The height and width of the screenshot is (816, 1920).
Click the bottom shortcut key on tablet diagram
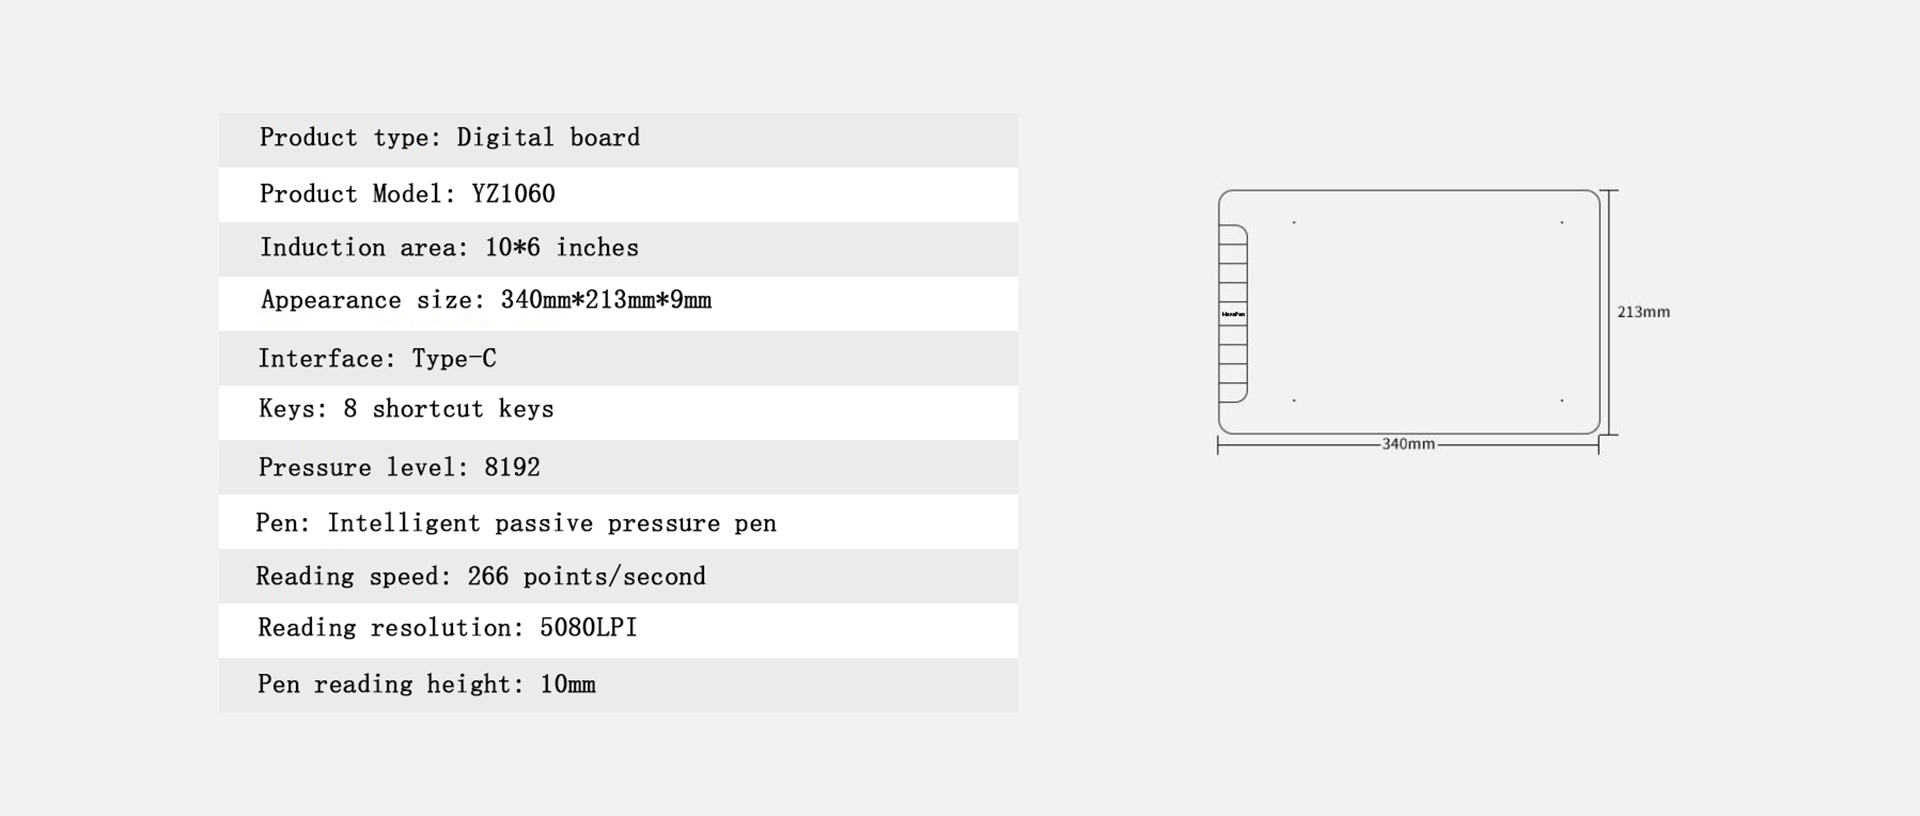pos(1233,393)
